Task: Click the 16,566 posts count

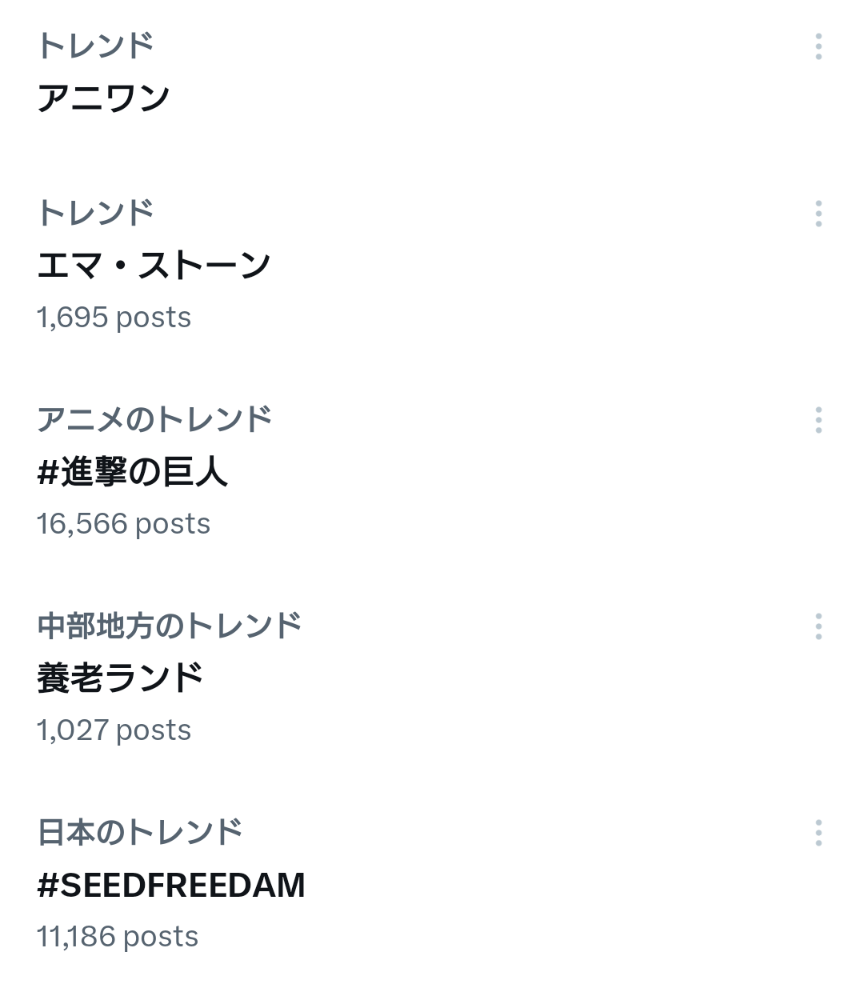Action: pyautogui.click(x=123, y=524)
